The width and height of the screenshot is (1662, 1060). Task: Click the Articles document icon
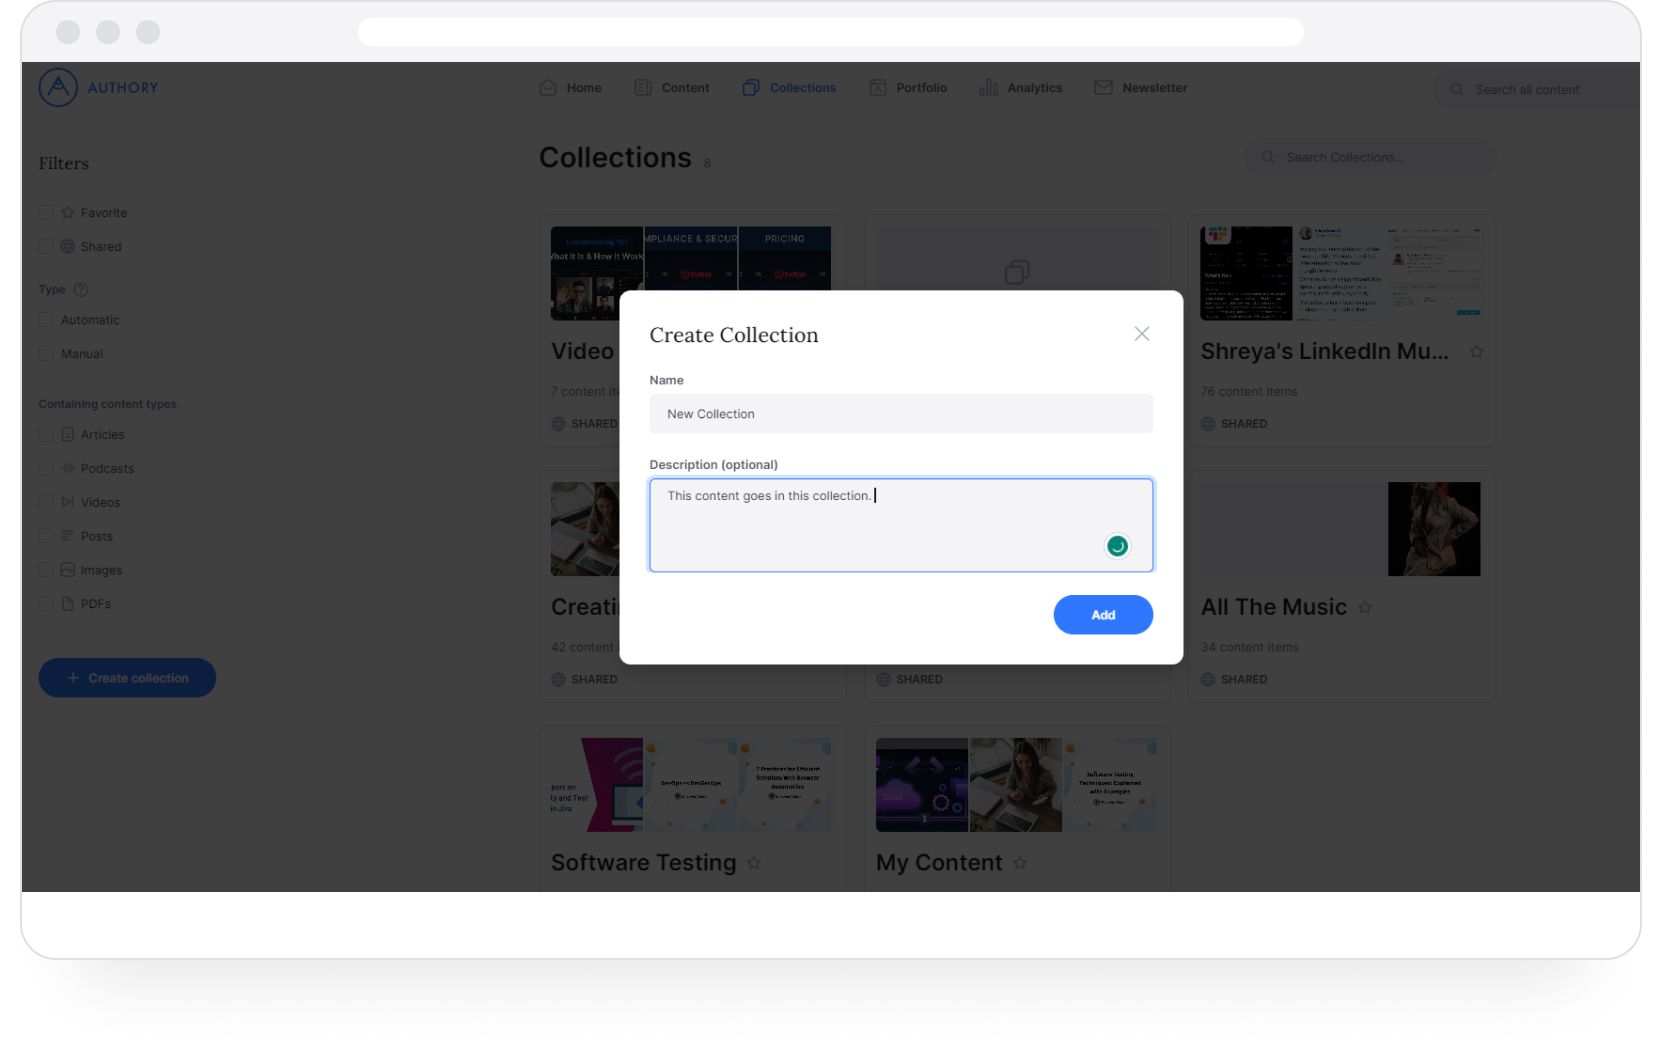[68, 434]
